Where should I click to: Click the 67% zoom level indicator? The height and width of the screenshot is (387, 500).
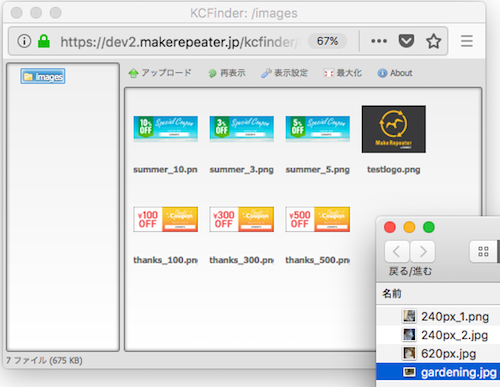click(327, 41)
